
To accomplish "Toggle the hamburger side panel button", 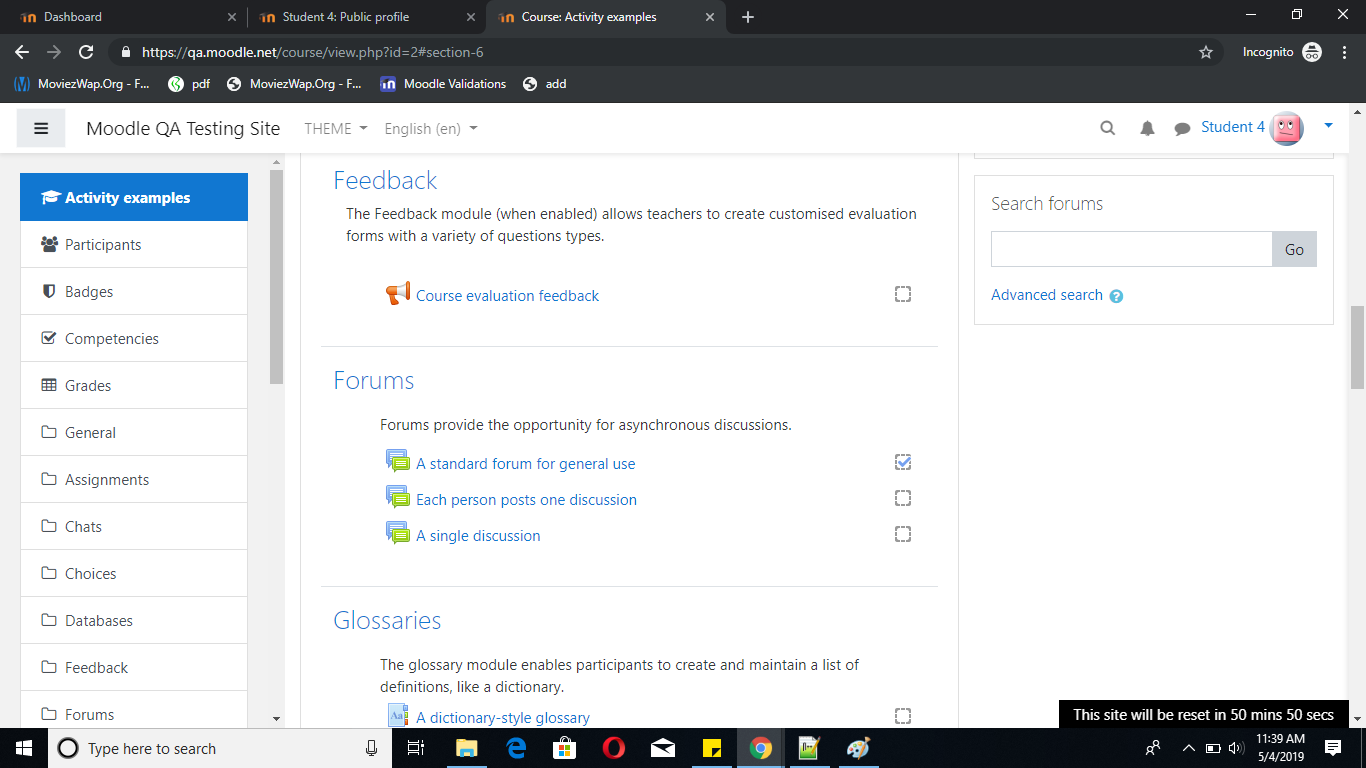I will click(41, 128).
